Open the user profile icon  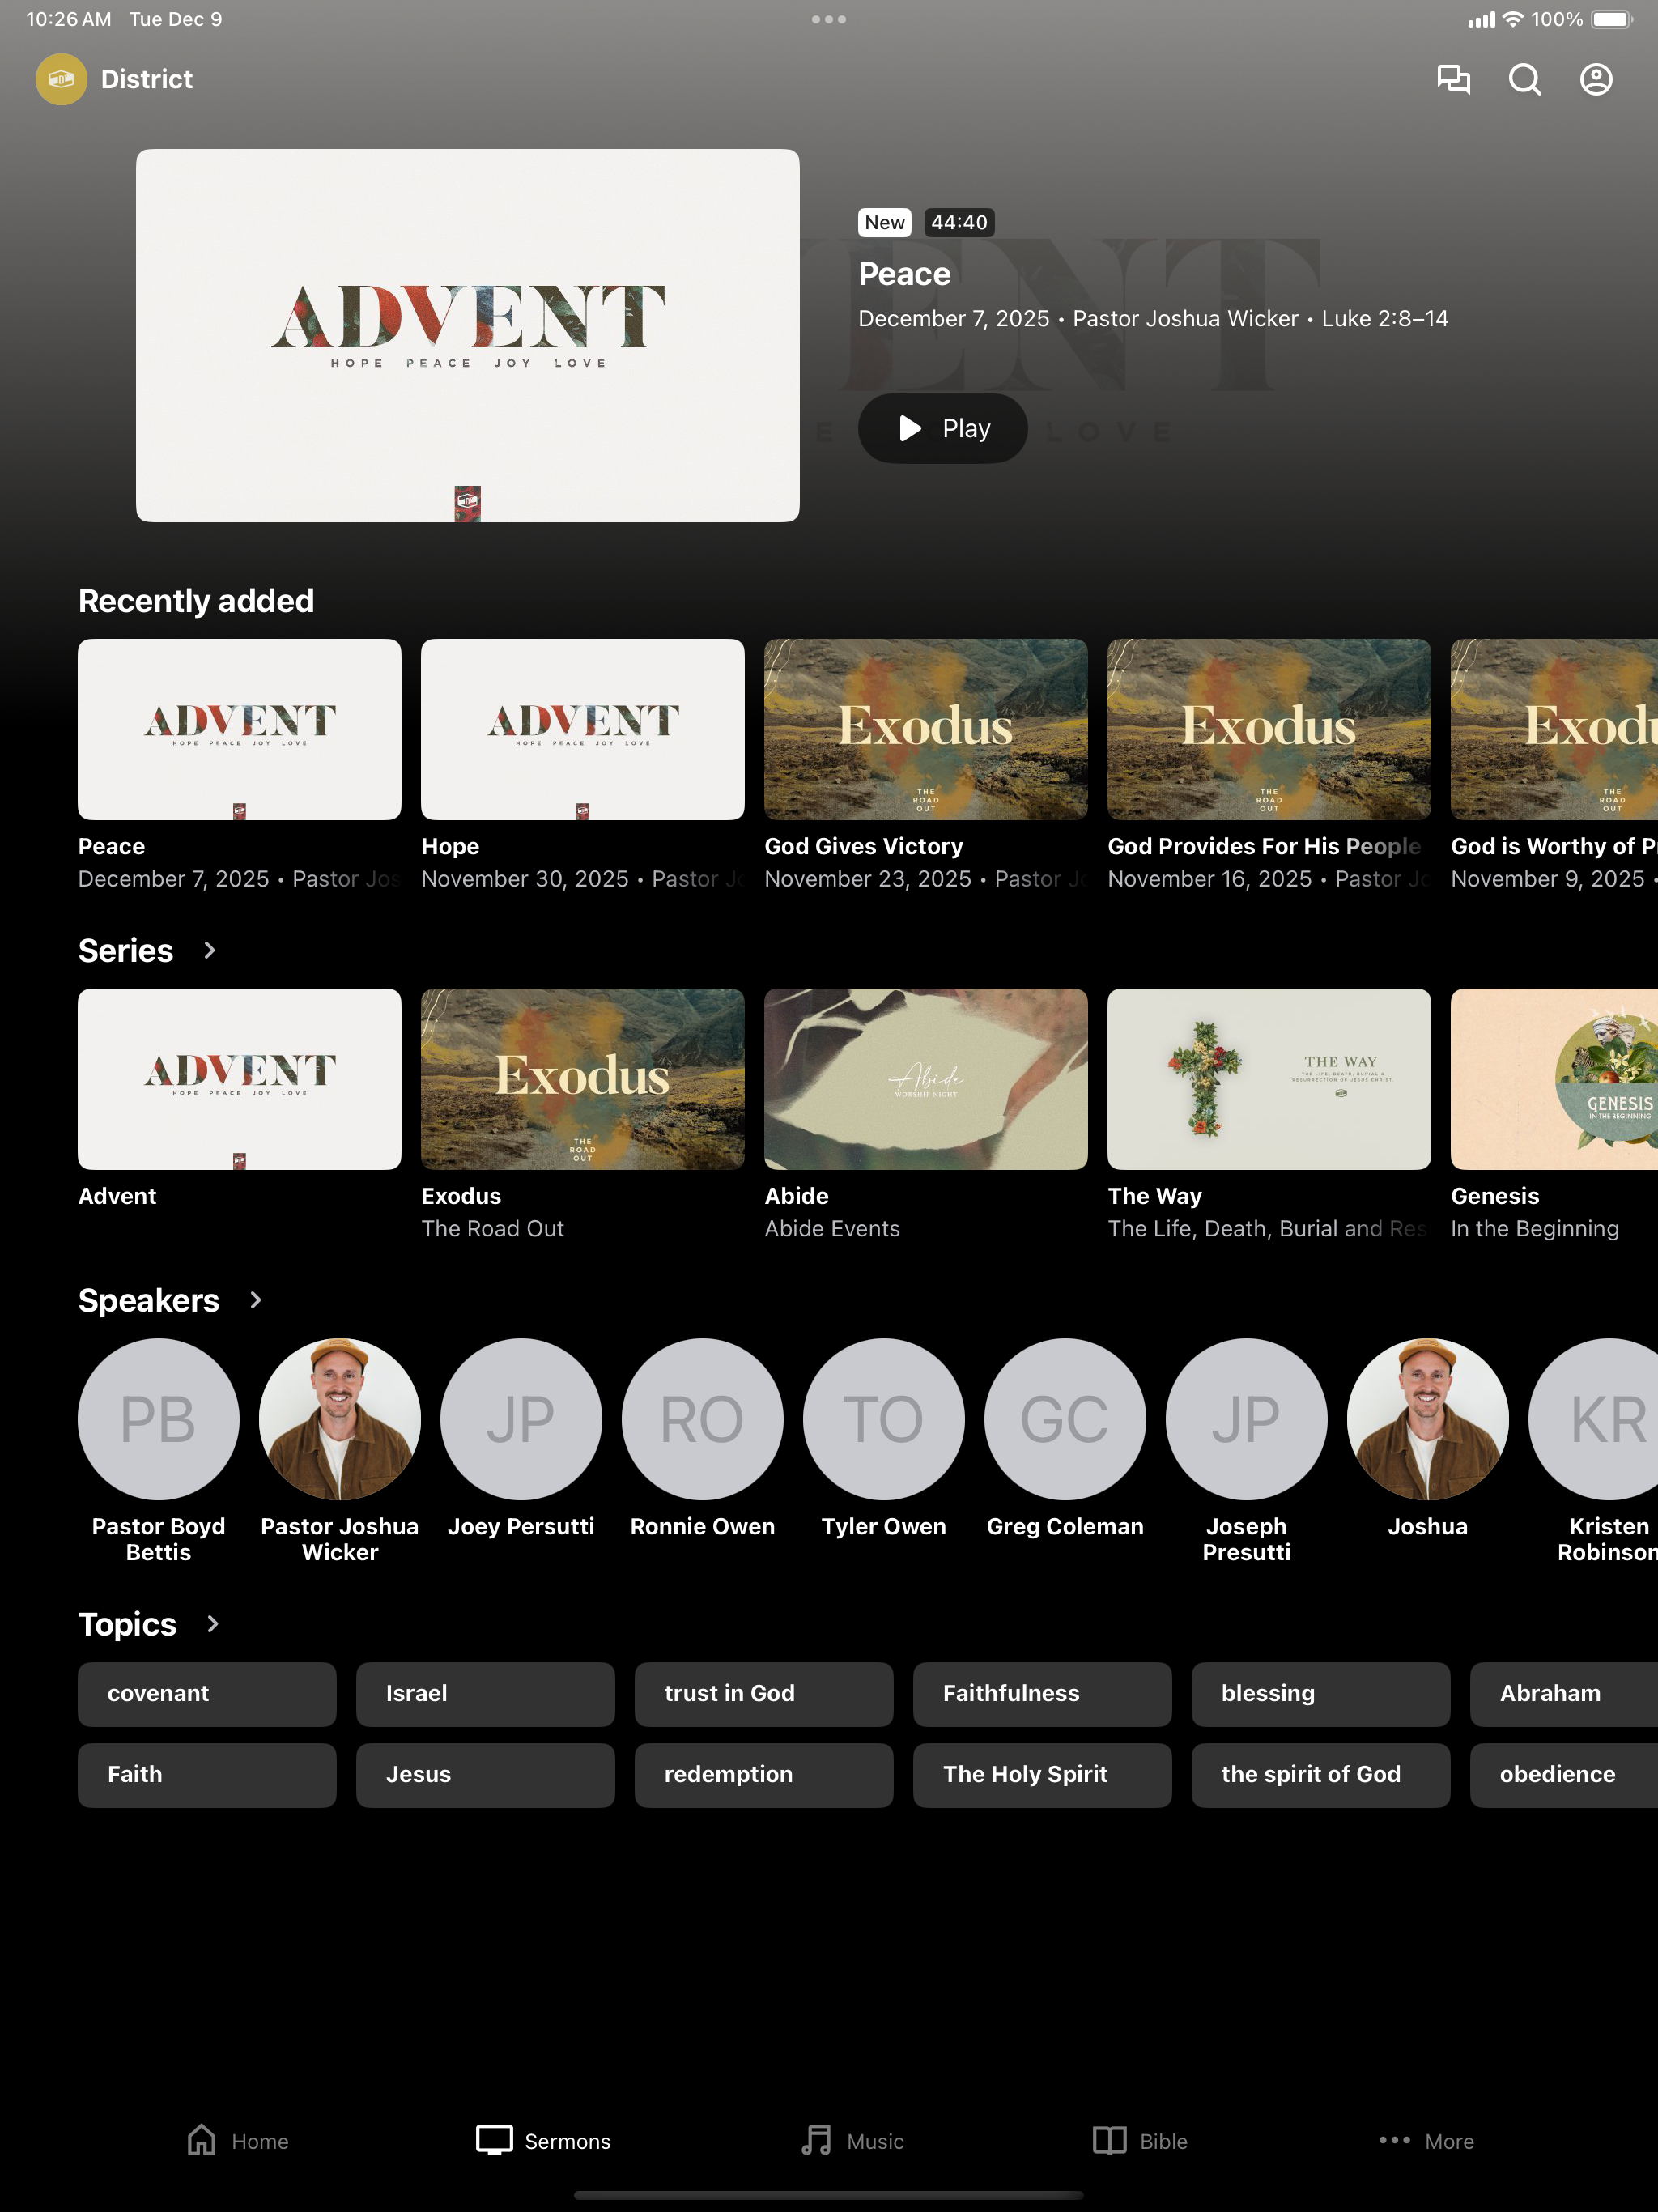pos(1596,79)
